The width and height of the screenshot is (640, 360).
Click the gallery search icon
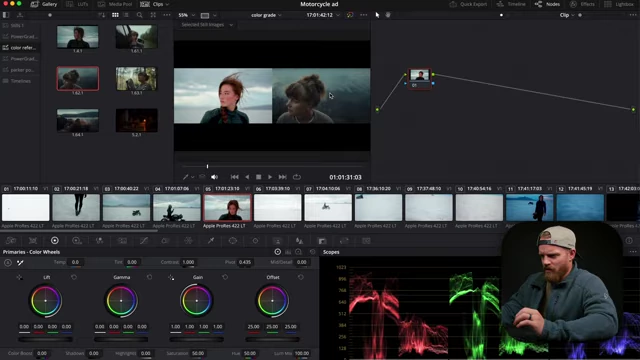(x=140, y=15)
